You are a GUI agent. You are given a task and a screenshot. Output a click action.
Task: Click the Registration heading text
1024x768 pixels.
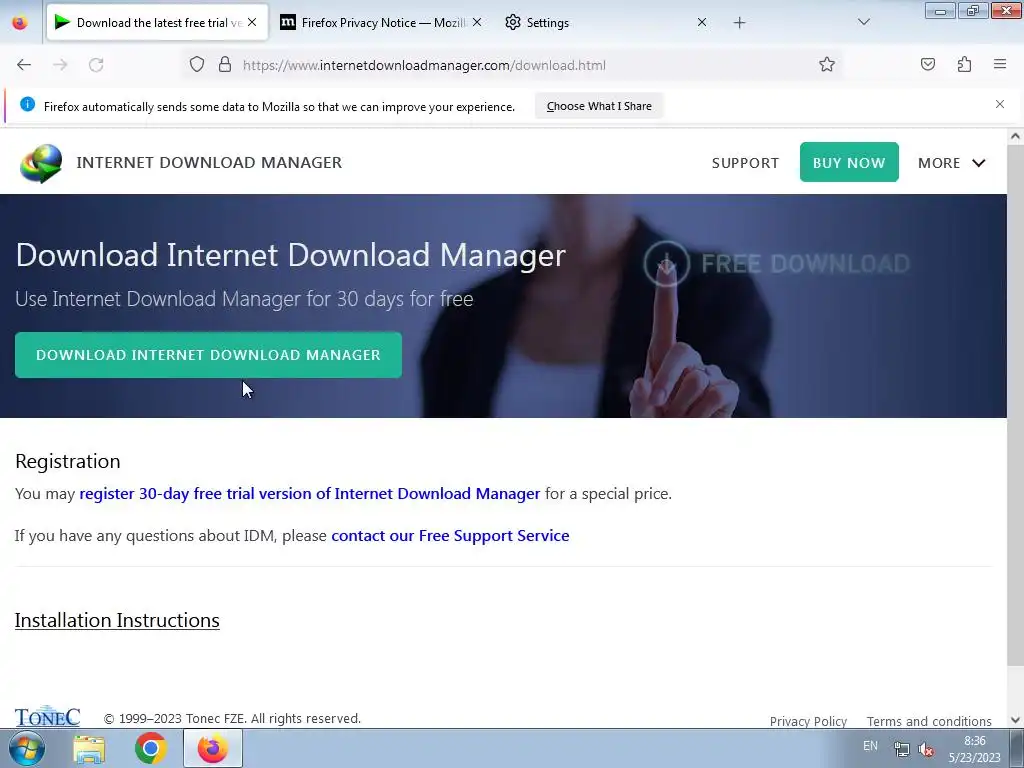tap(68, 461)
